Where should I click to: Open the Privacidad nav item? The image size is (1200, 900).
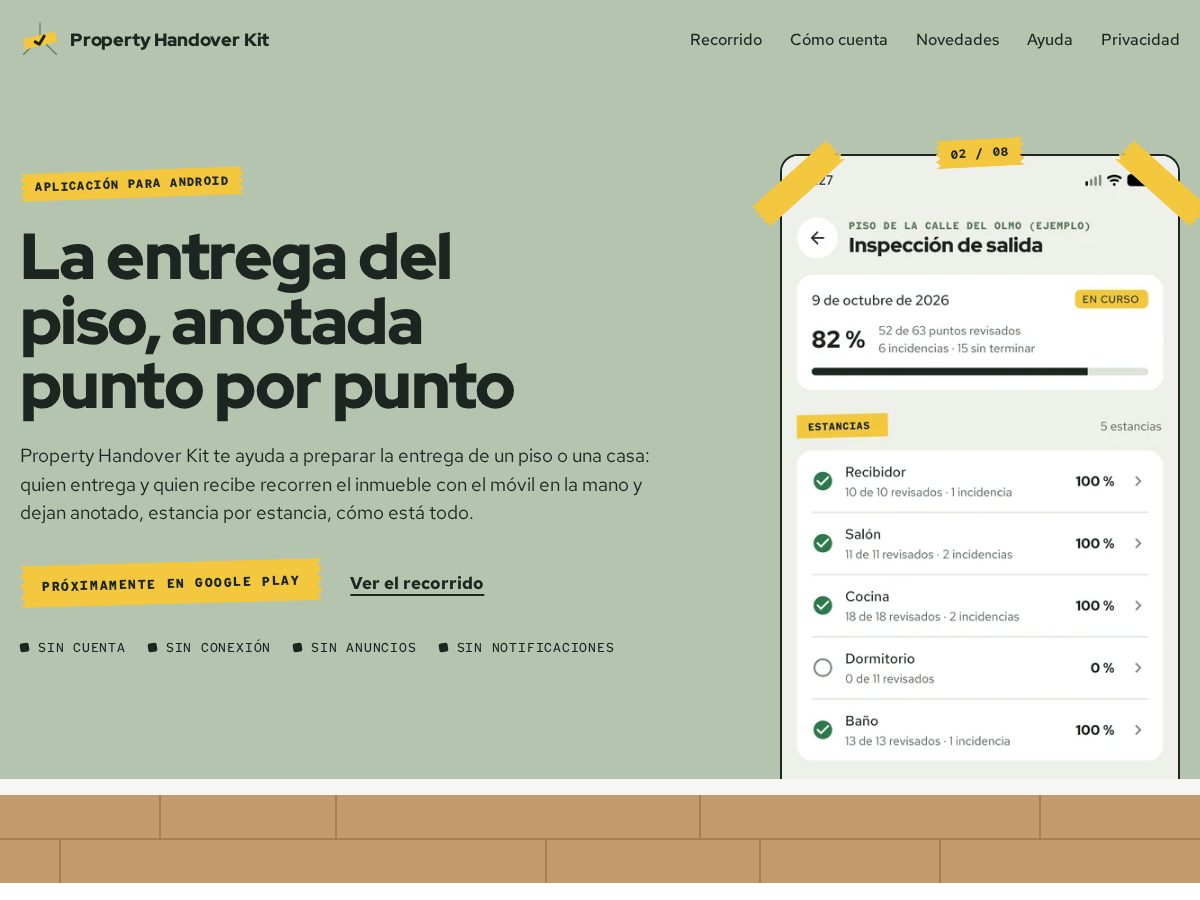1140,39
